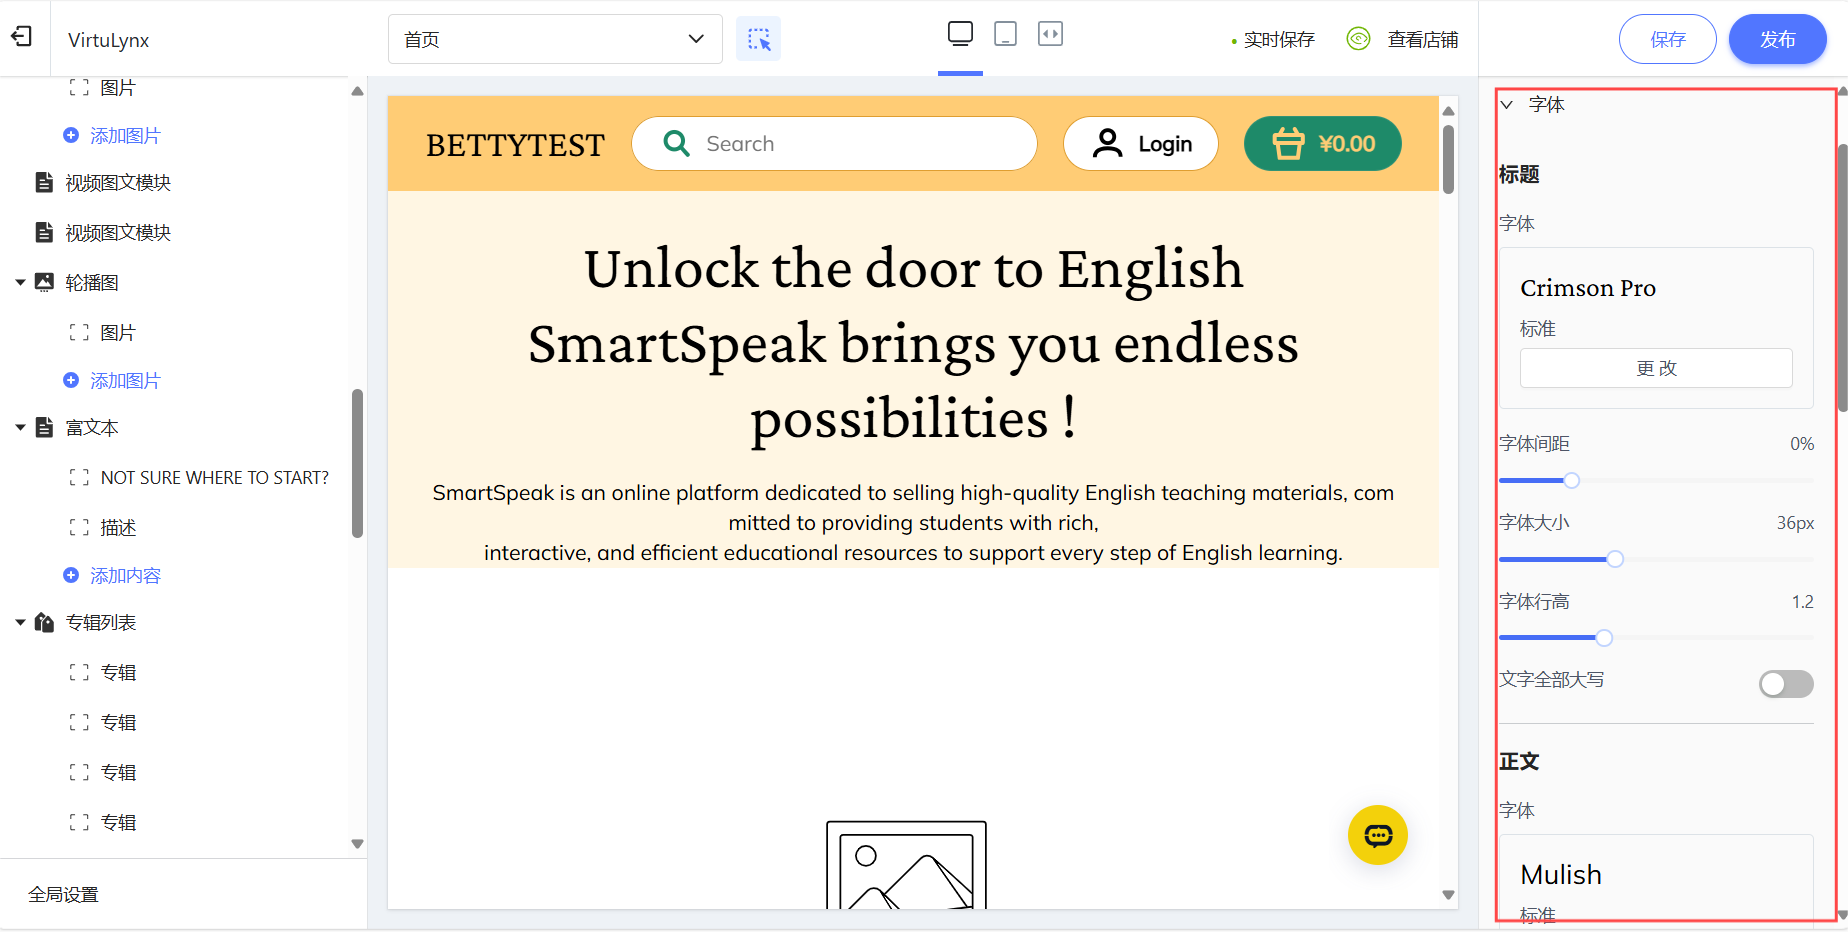The width and height of the screenshot is (1848, 932).
Task: Click the bracket icon beside 描述
Action: (x=79, y=528)
